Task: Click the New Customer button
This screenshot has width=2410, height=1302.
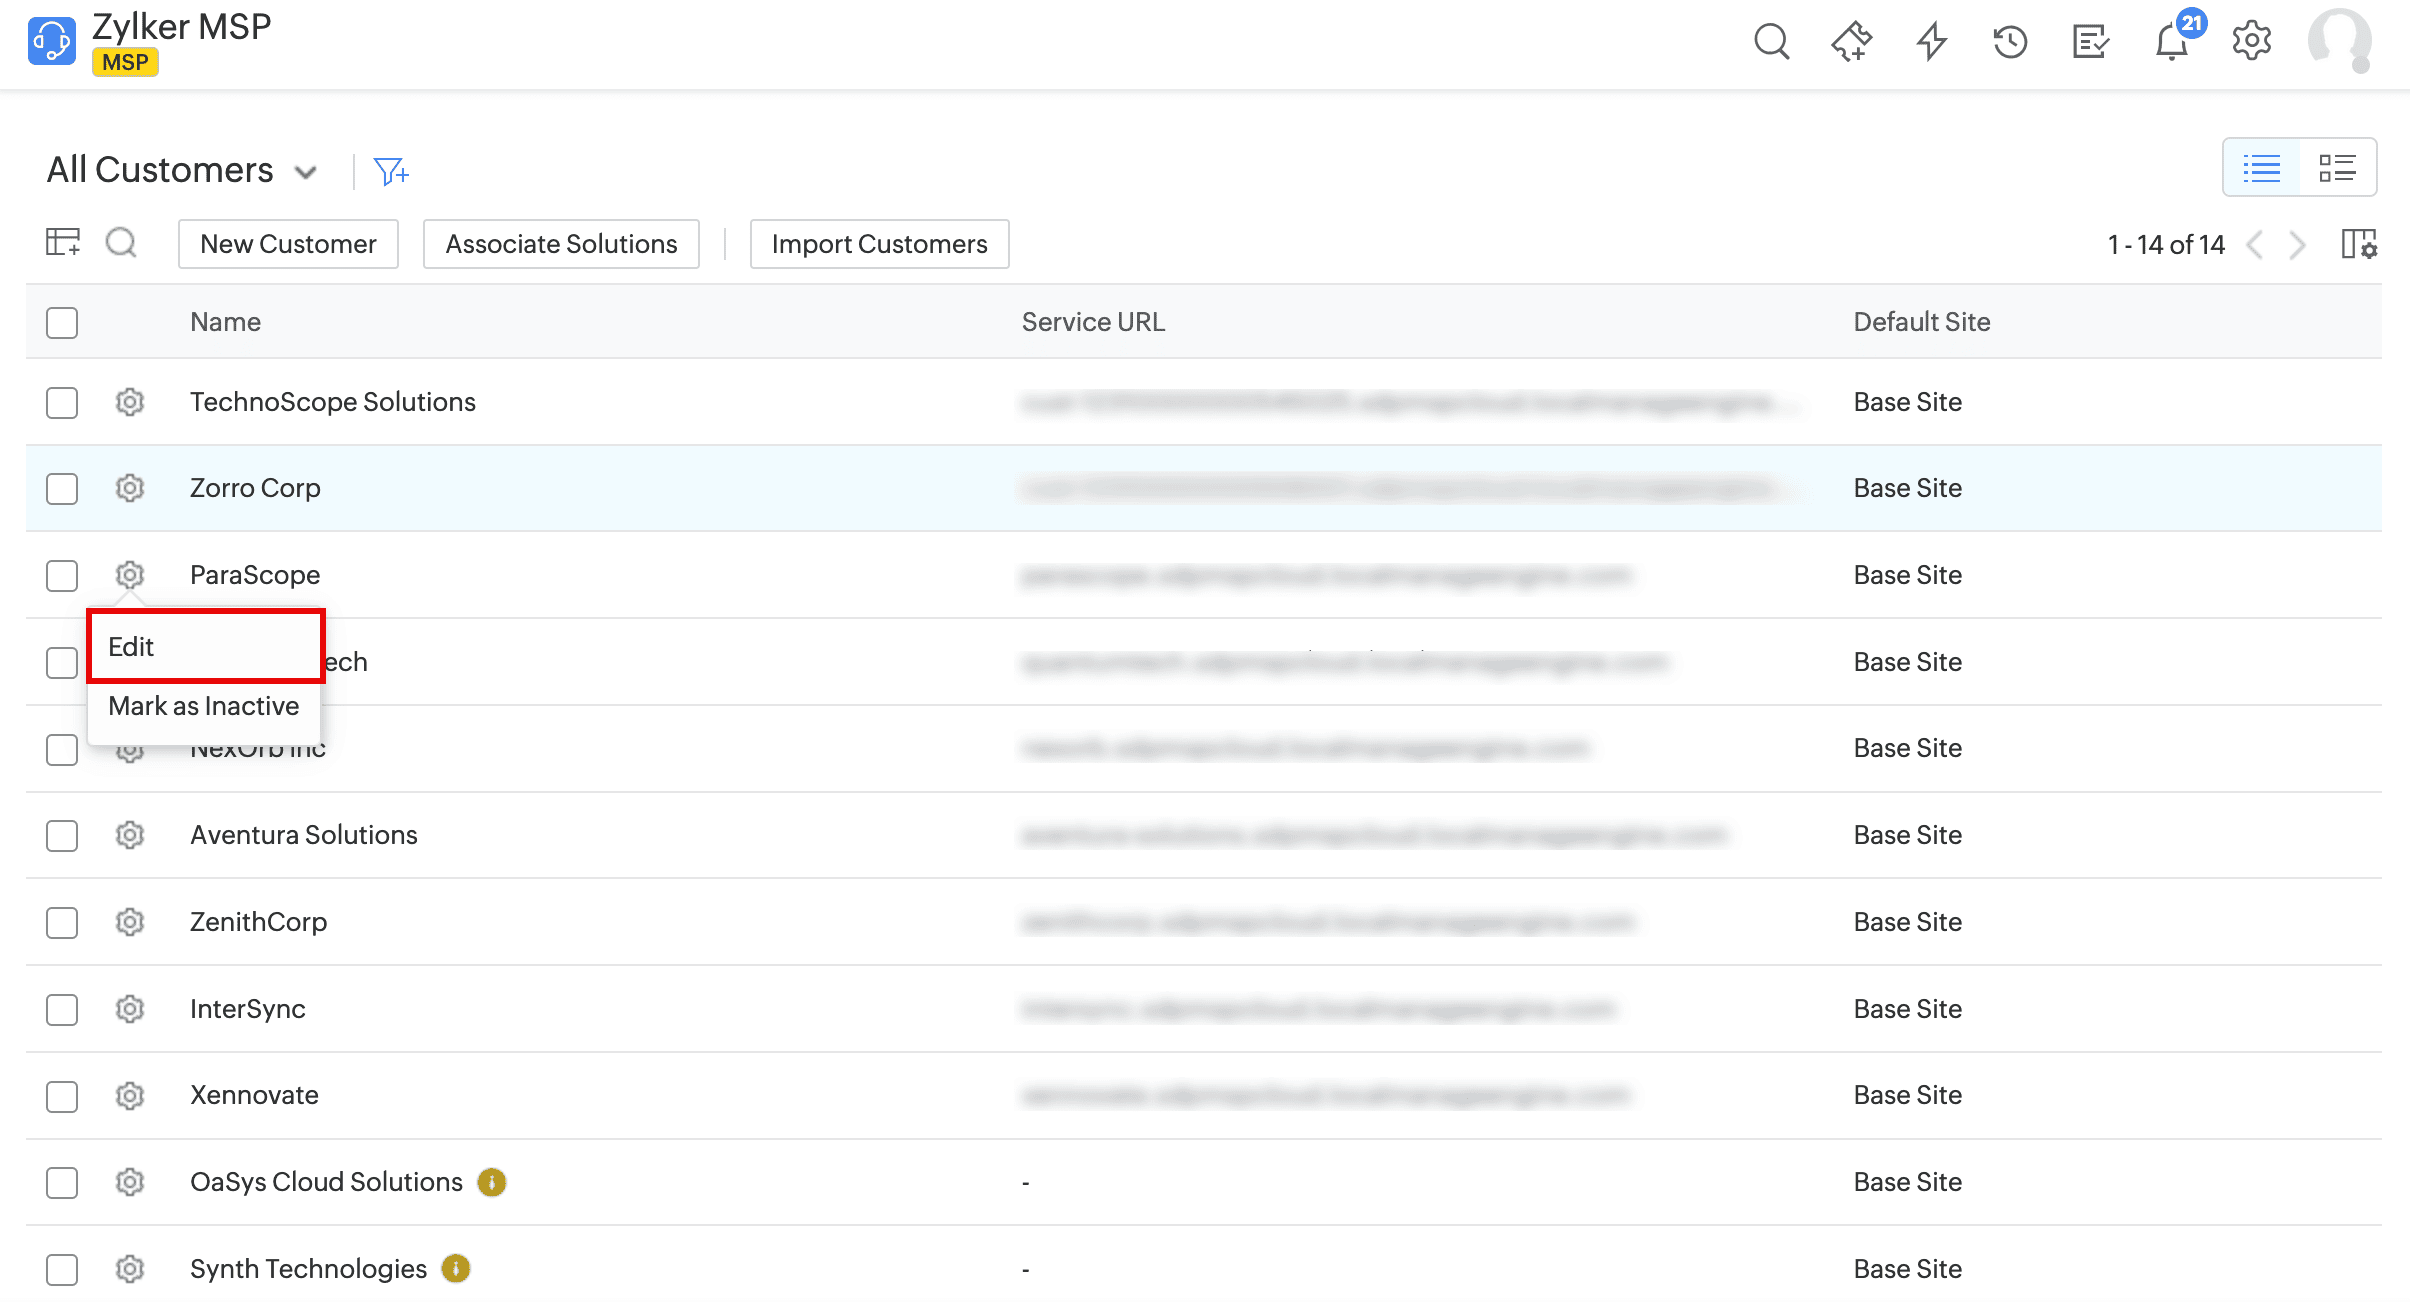Action: (x=288, y=244)
